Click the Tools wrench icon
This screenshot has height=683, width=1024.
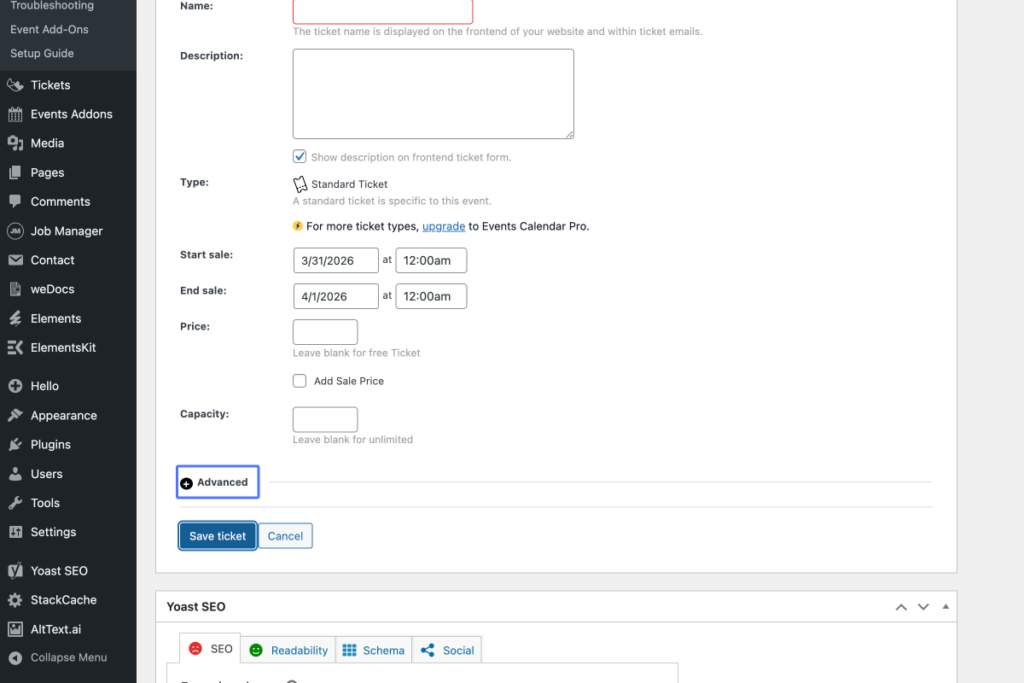click(x=15, y=503)
